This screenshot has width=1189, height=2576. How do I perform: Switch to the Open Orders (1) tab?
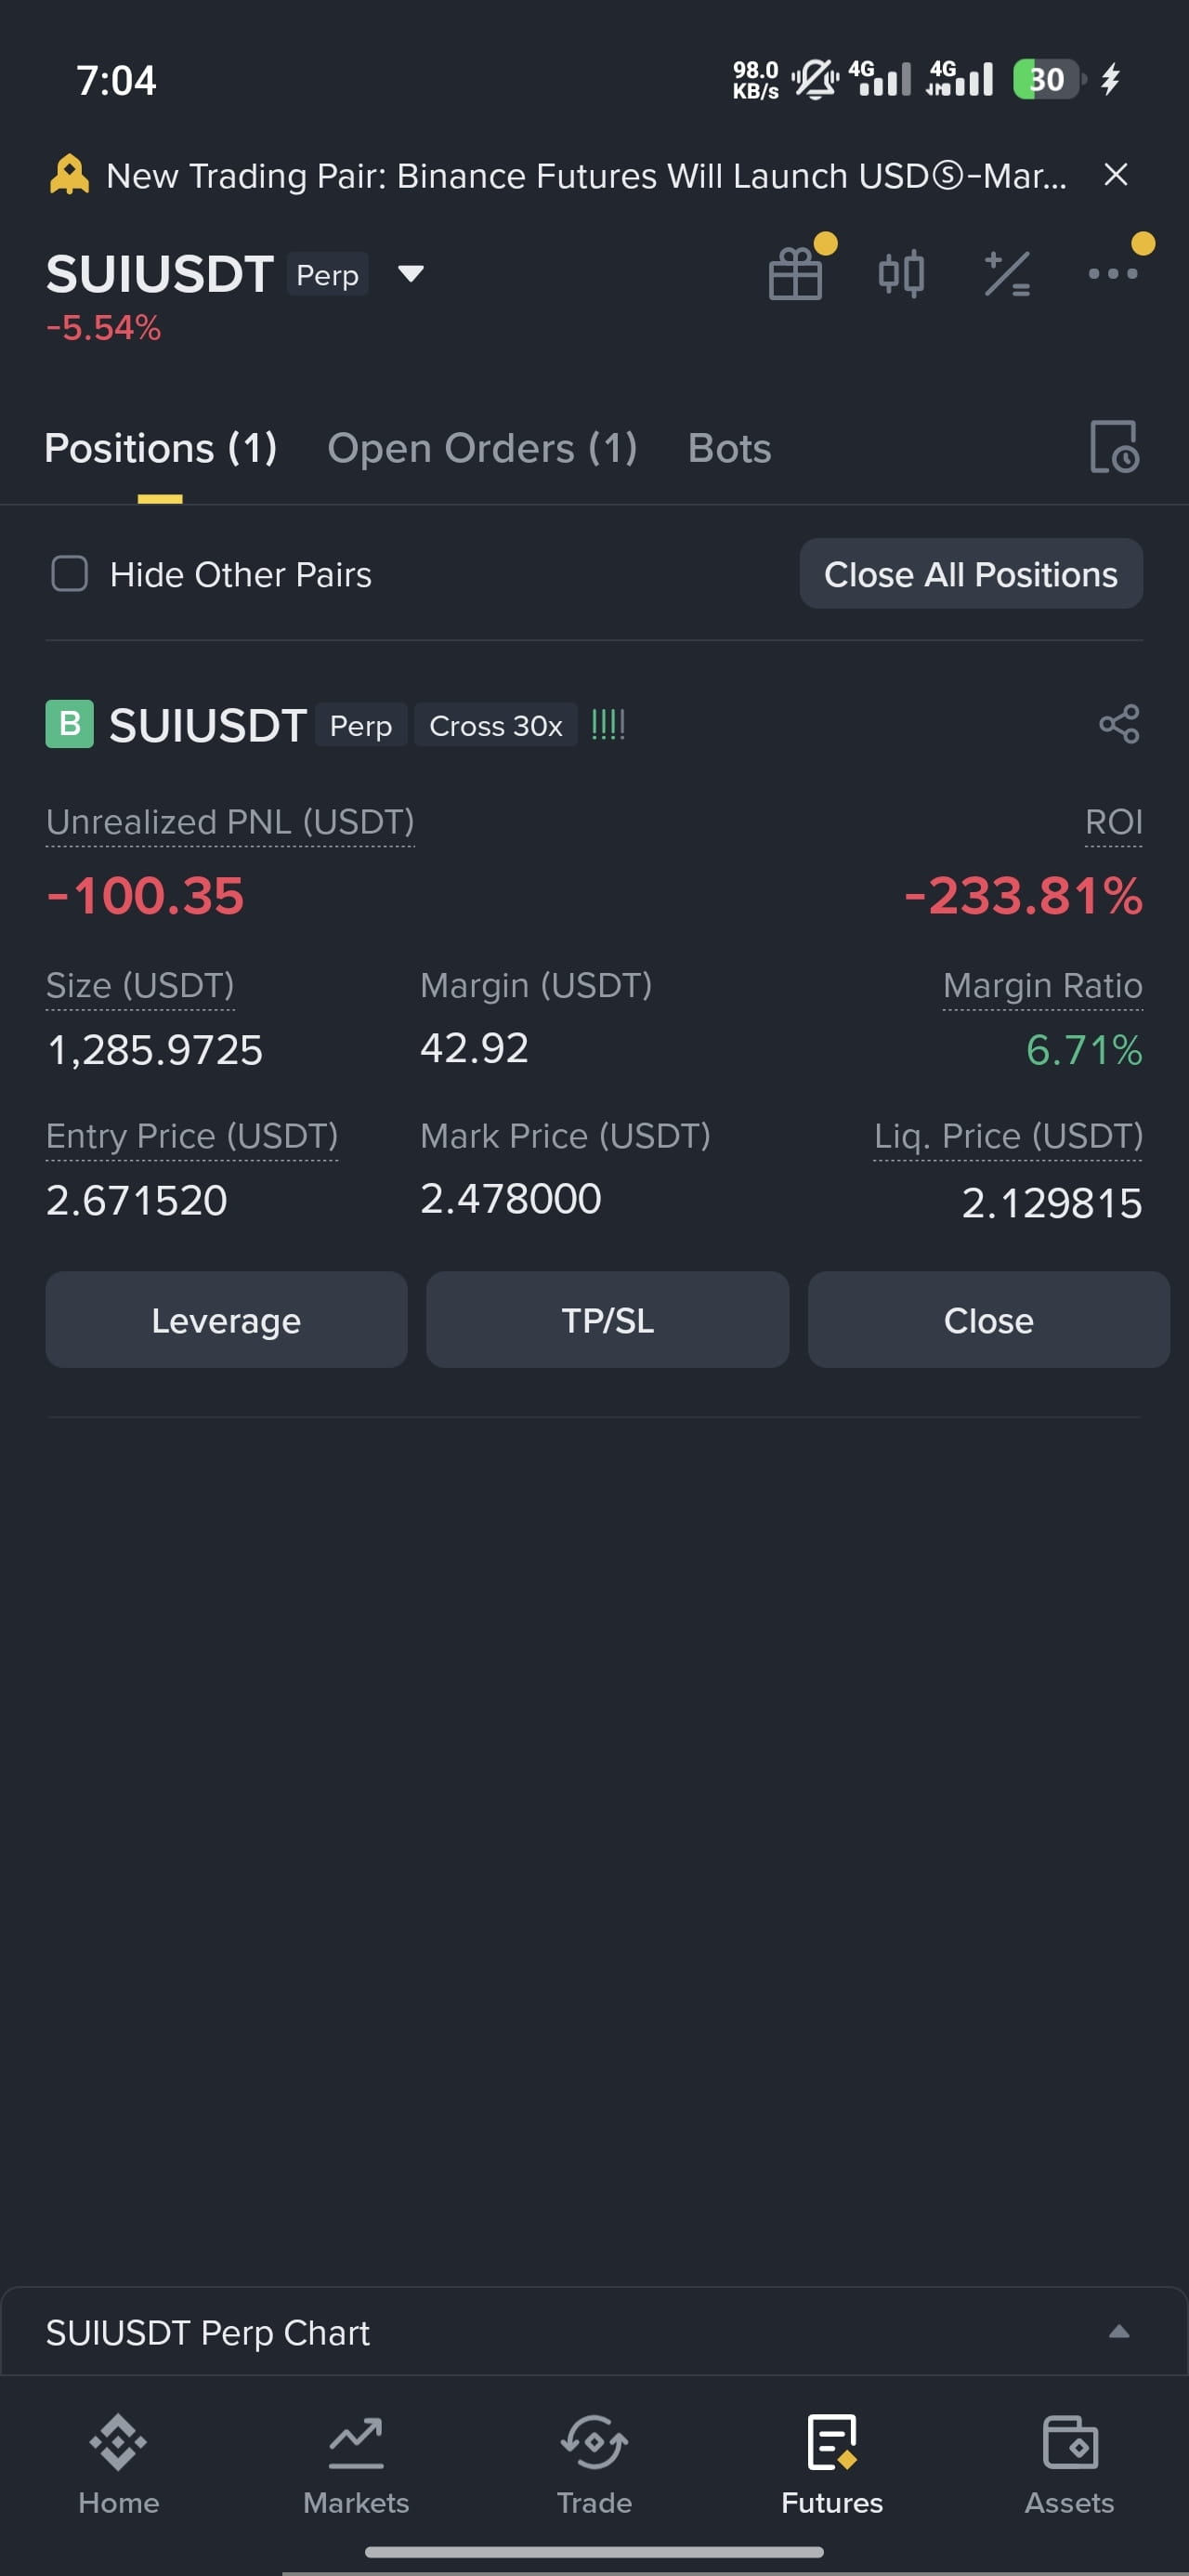pyautogui.click(x=482, y=448)
